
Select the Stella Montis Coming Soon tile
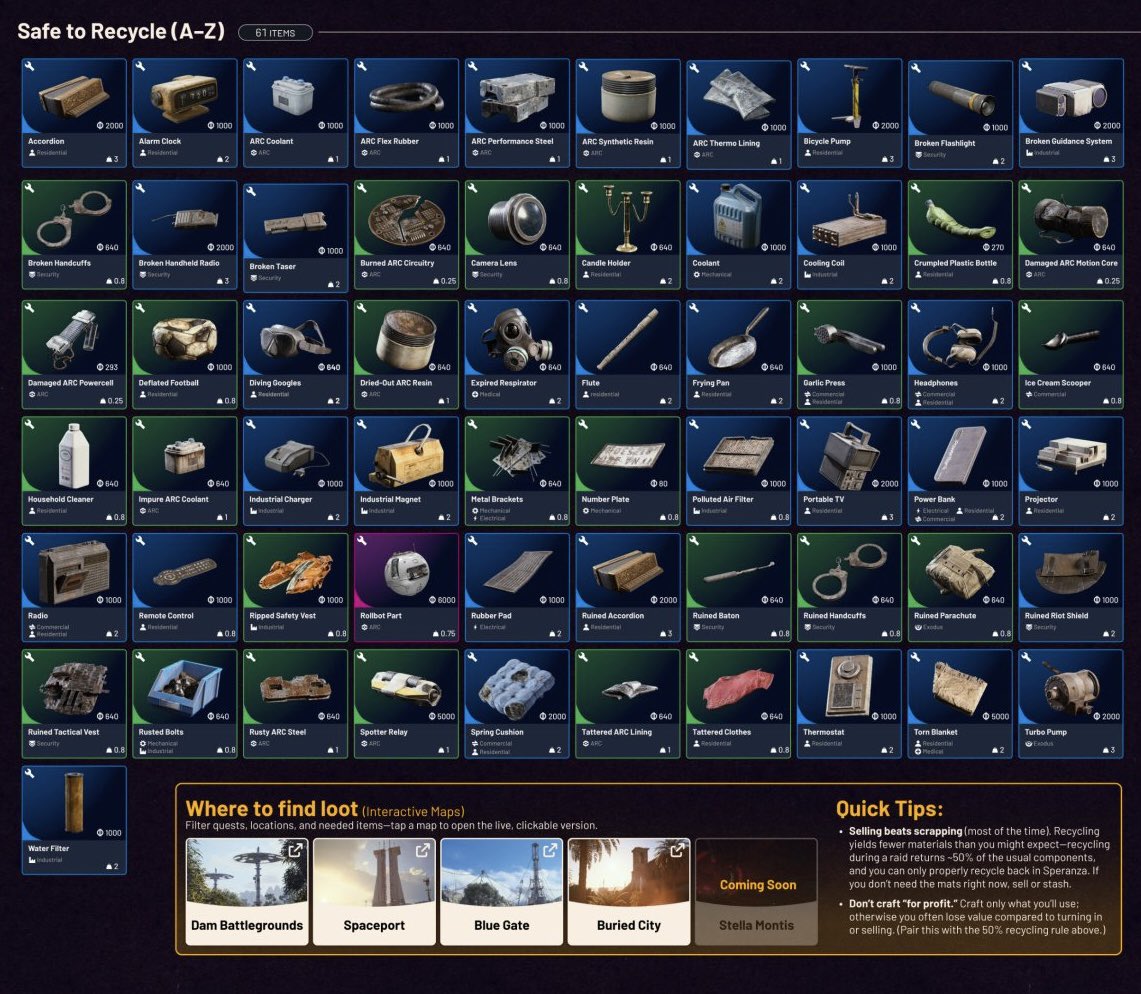[755, 890]
